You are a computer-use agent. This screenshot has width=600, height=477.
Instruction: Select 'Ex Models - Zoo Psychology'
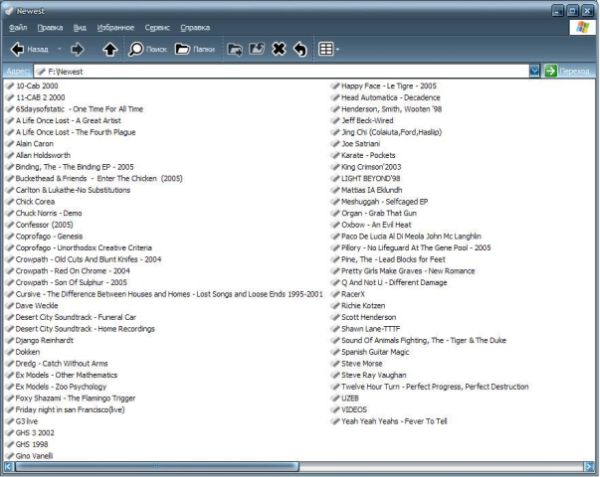[61, 386]
